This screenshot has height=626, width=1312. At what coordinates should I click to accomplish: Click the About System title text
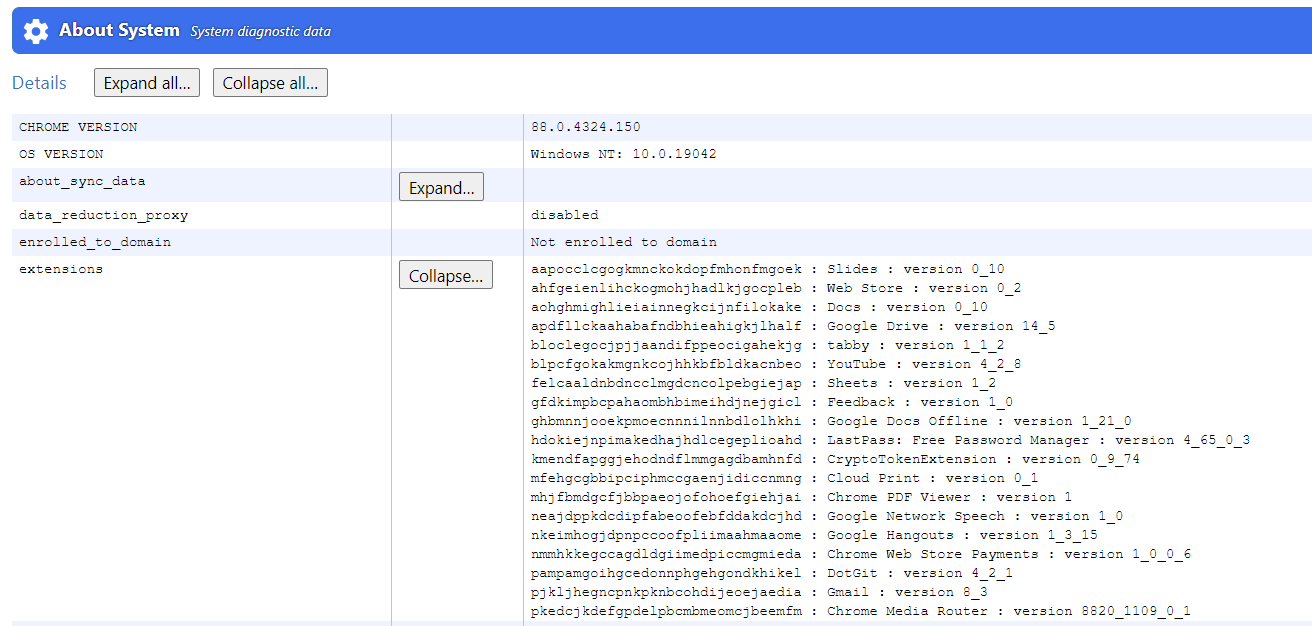(x=119, y=30)
